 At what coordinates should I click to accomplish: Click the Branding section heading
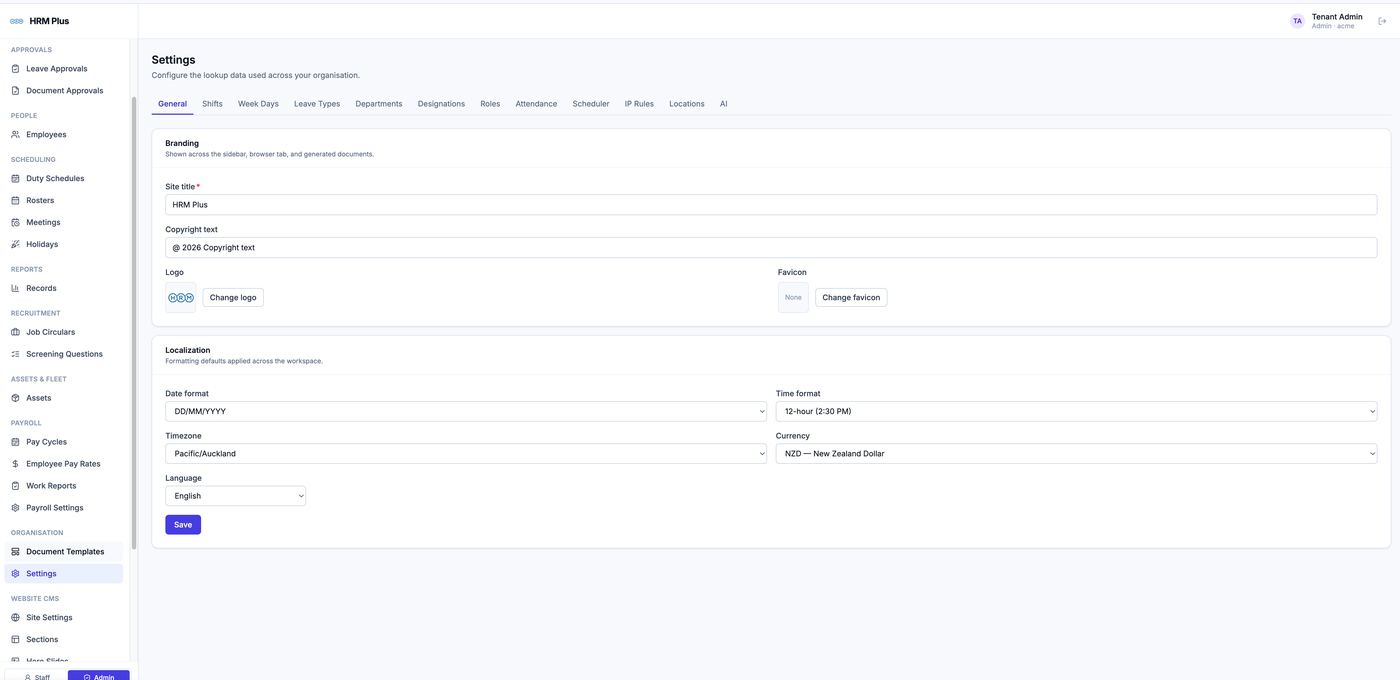(x=182, y=144)
